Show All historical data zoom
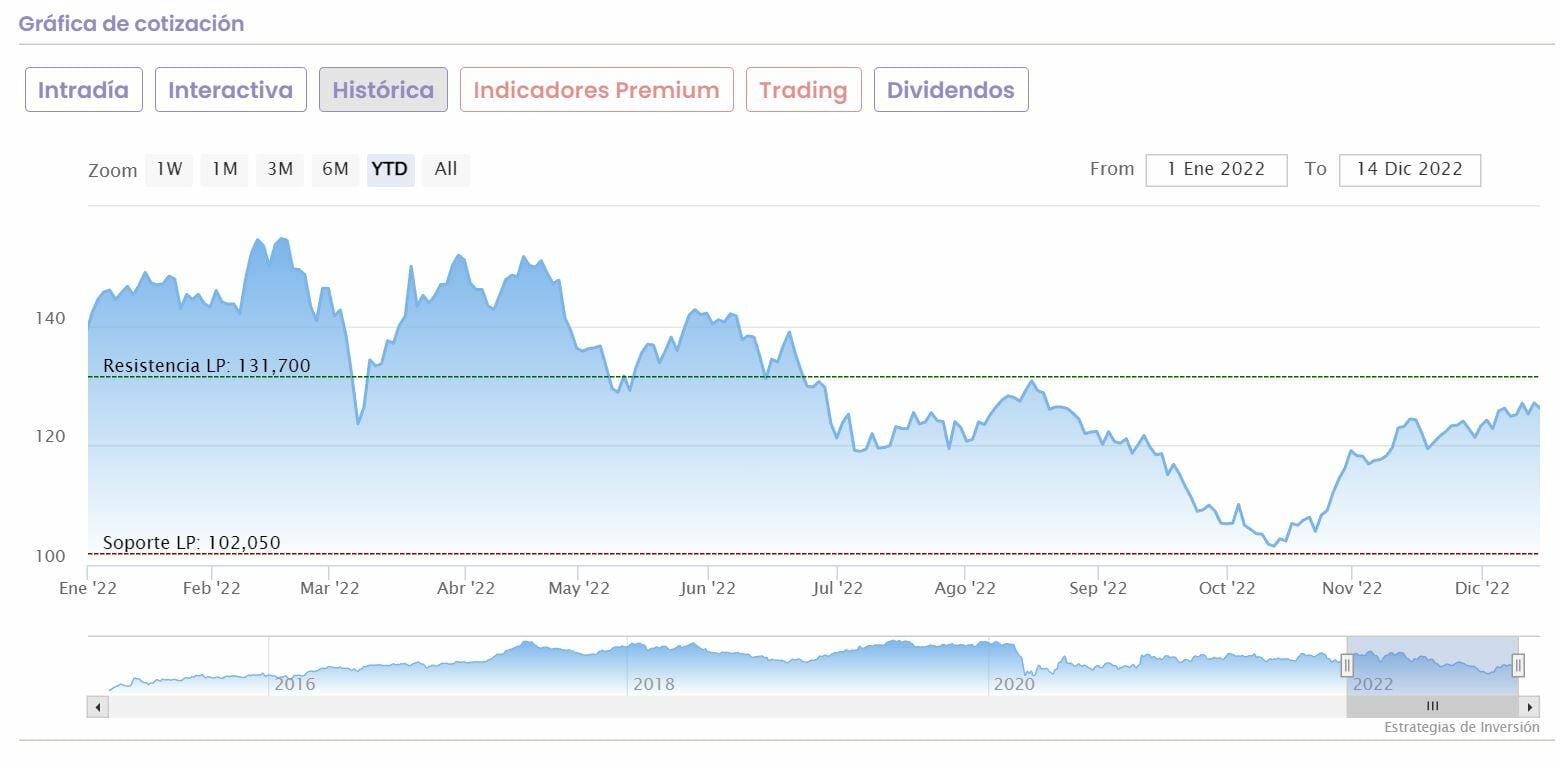The image size is (1560, 768). point(446,169)
